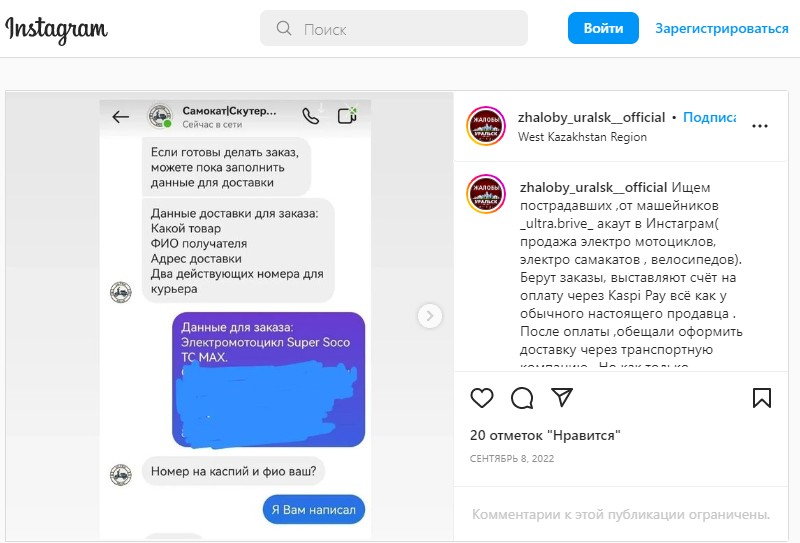Save the post with the bookmark icon
Image resolution: width=800 pixels, height=543 pixels.
[762, 398]
